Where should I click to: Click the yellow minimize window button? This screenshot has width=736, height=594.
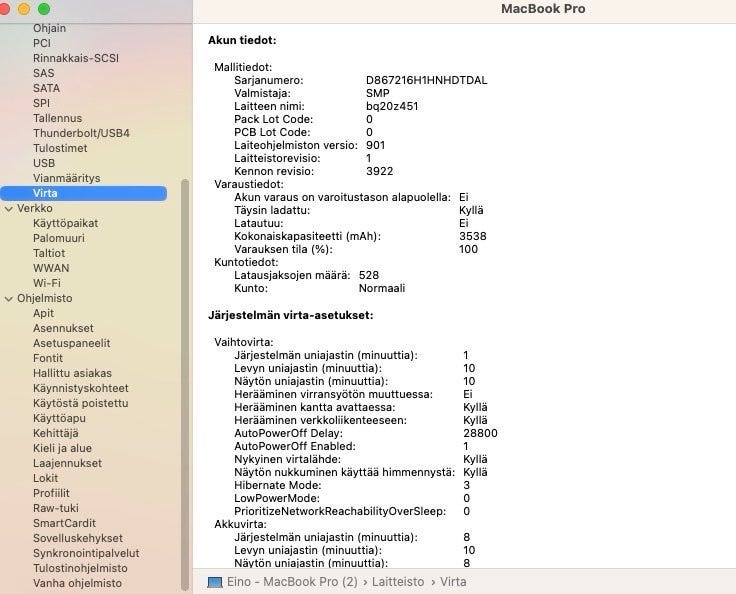click(24, 8)
